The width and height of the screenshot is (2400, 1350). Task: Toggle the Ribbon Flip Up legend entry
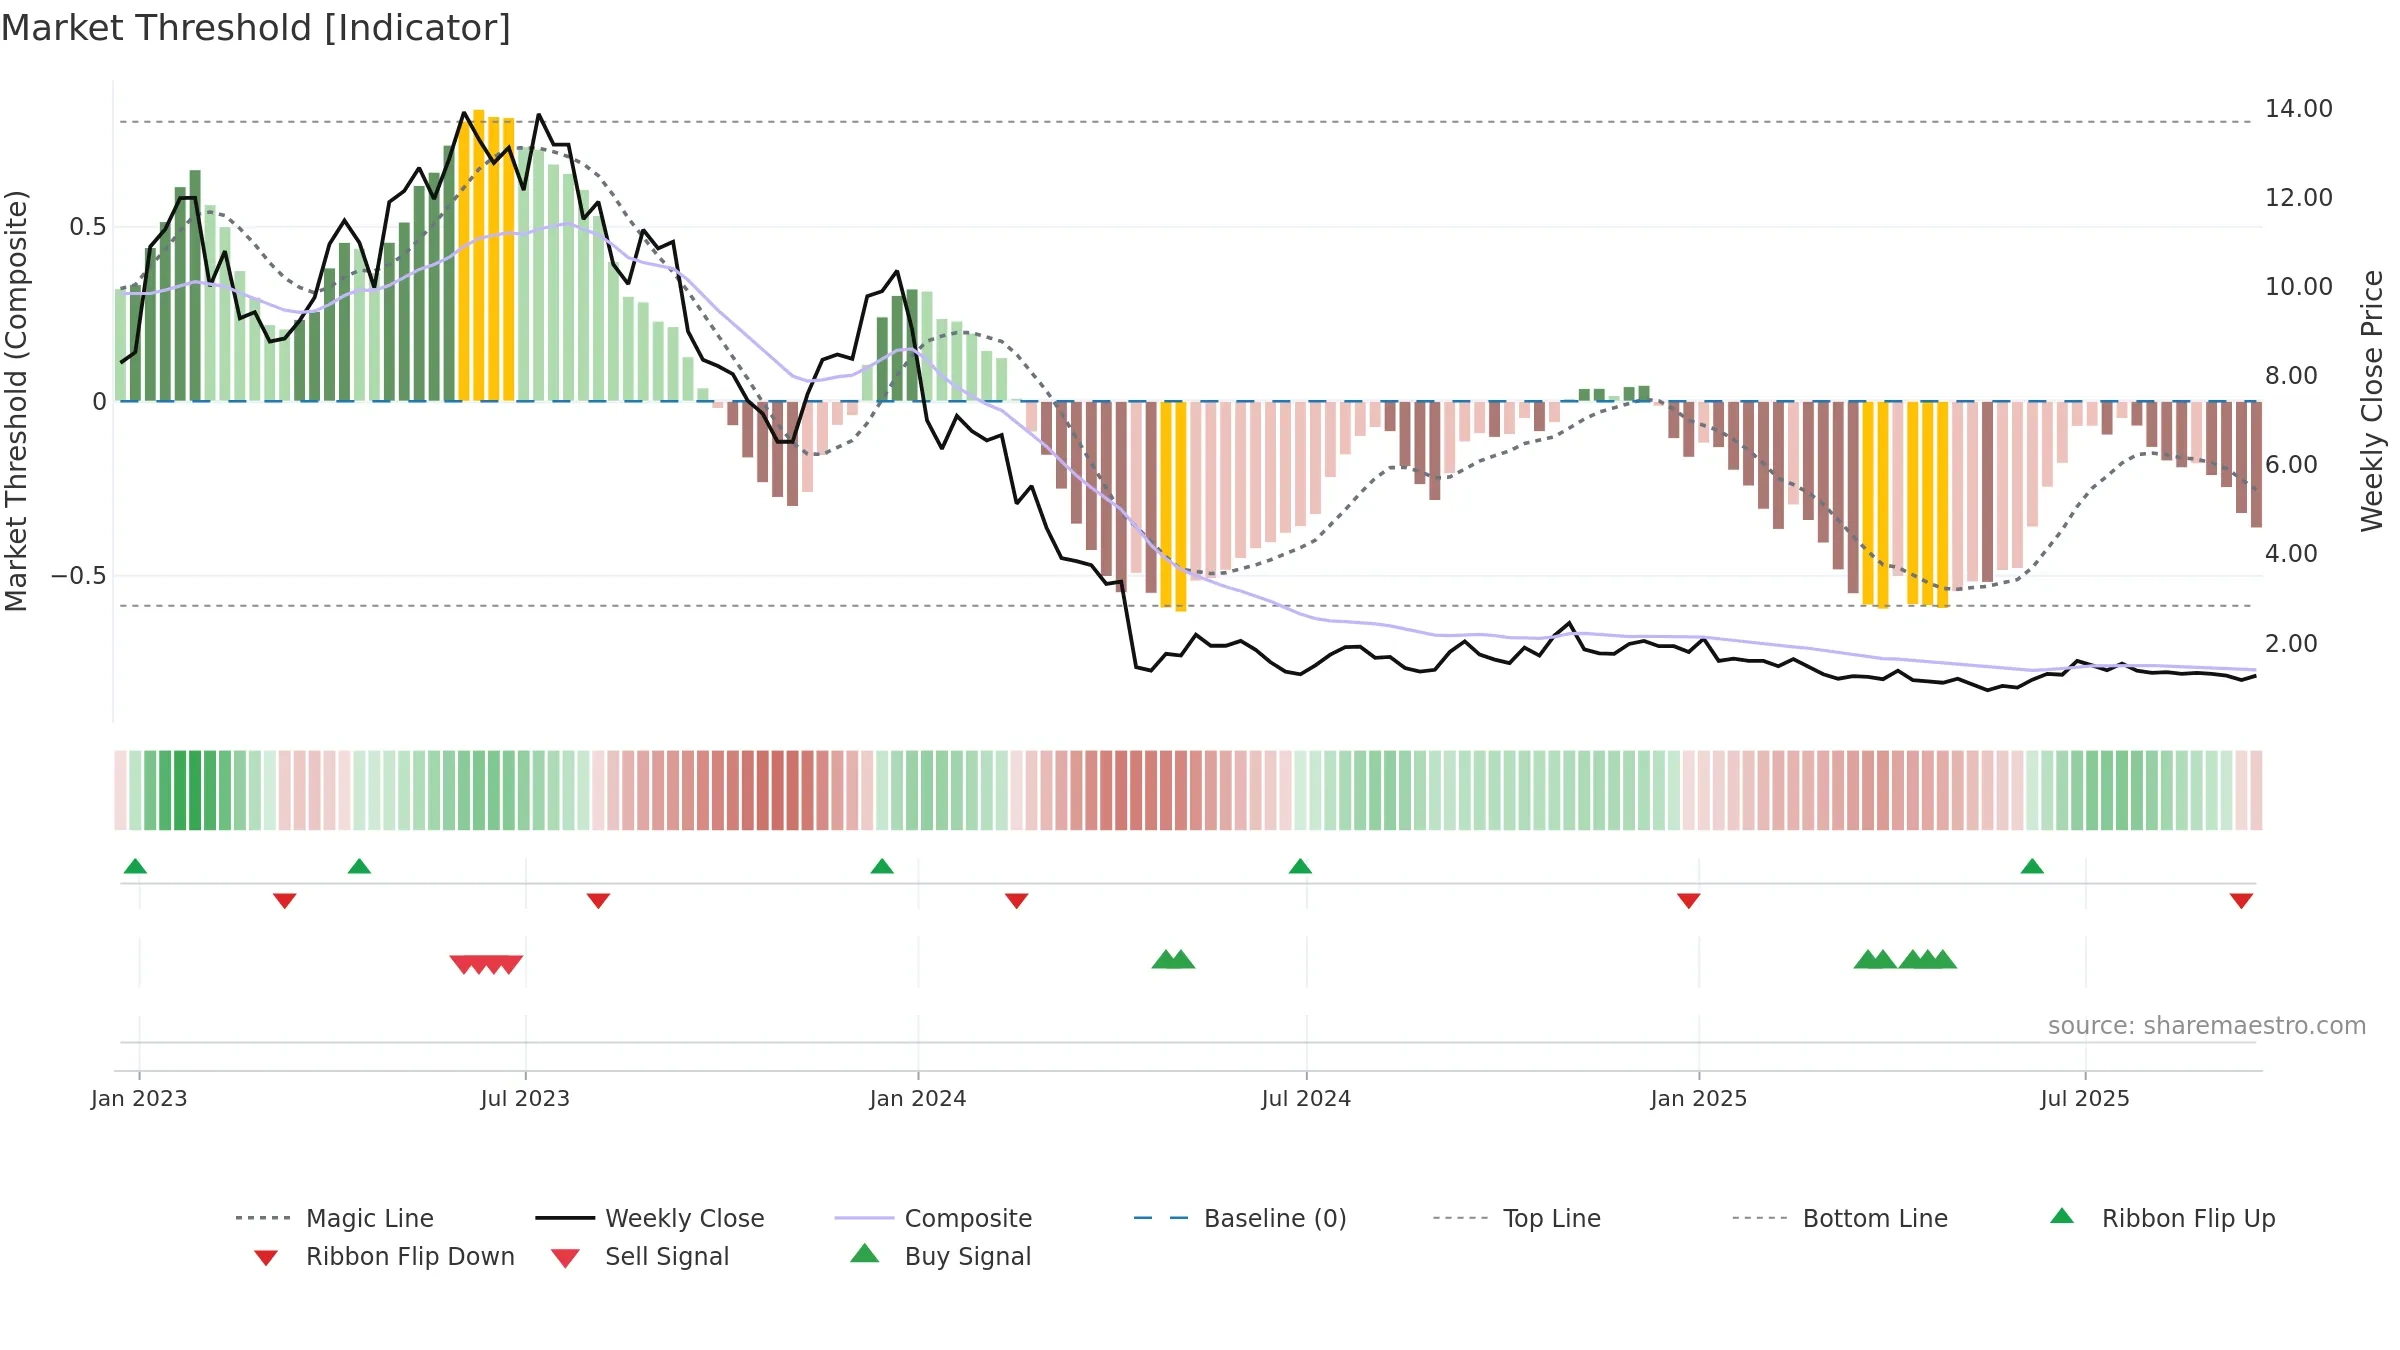(2162, 1218)
